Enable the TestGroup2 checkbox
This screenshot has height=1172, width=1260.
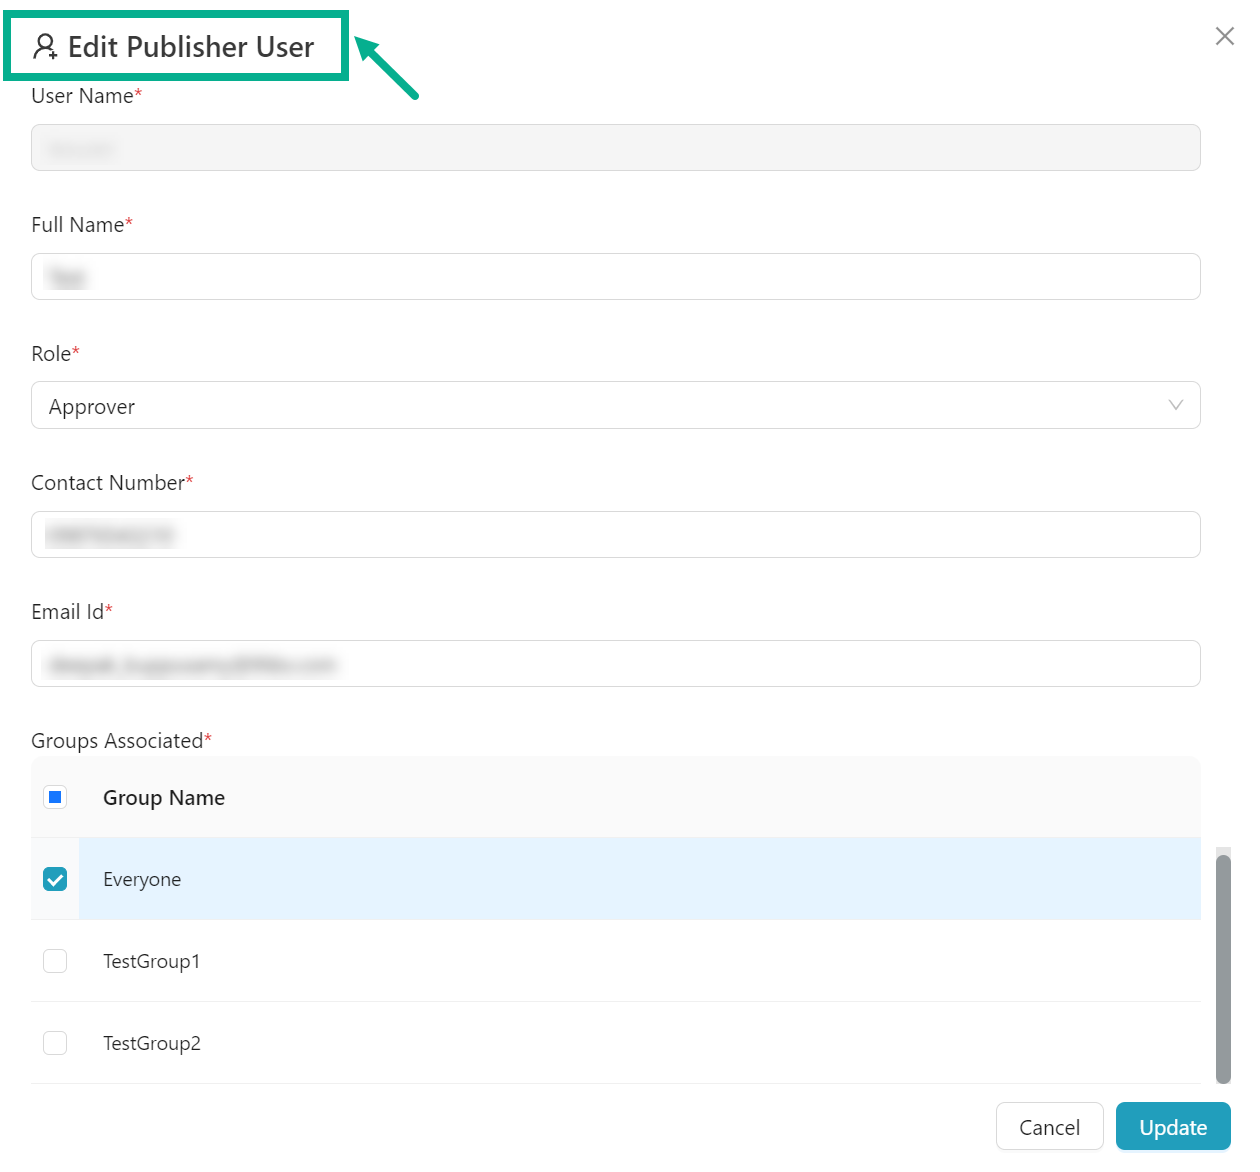click(x=55, y=1044)
